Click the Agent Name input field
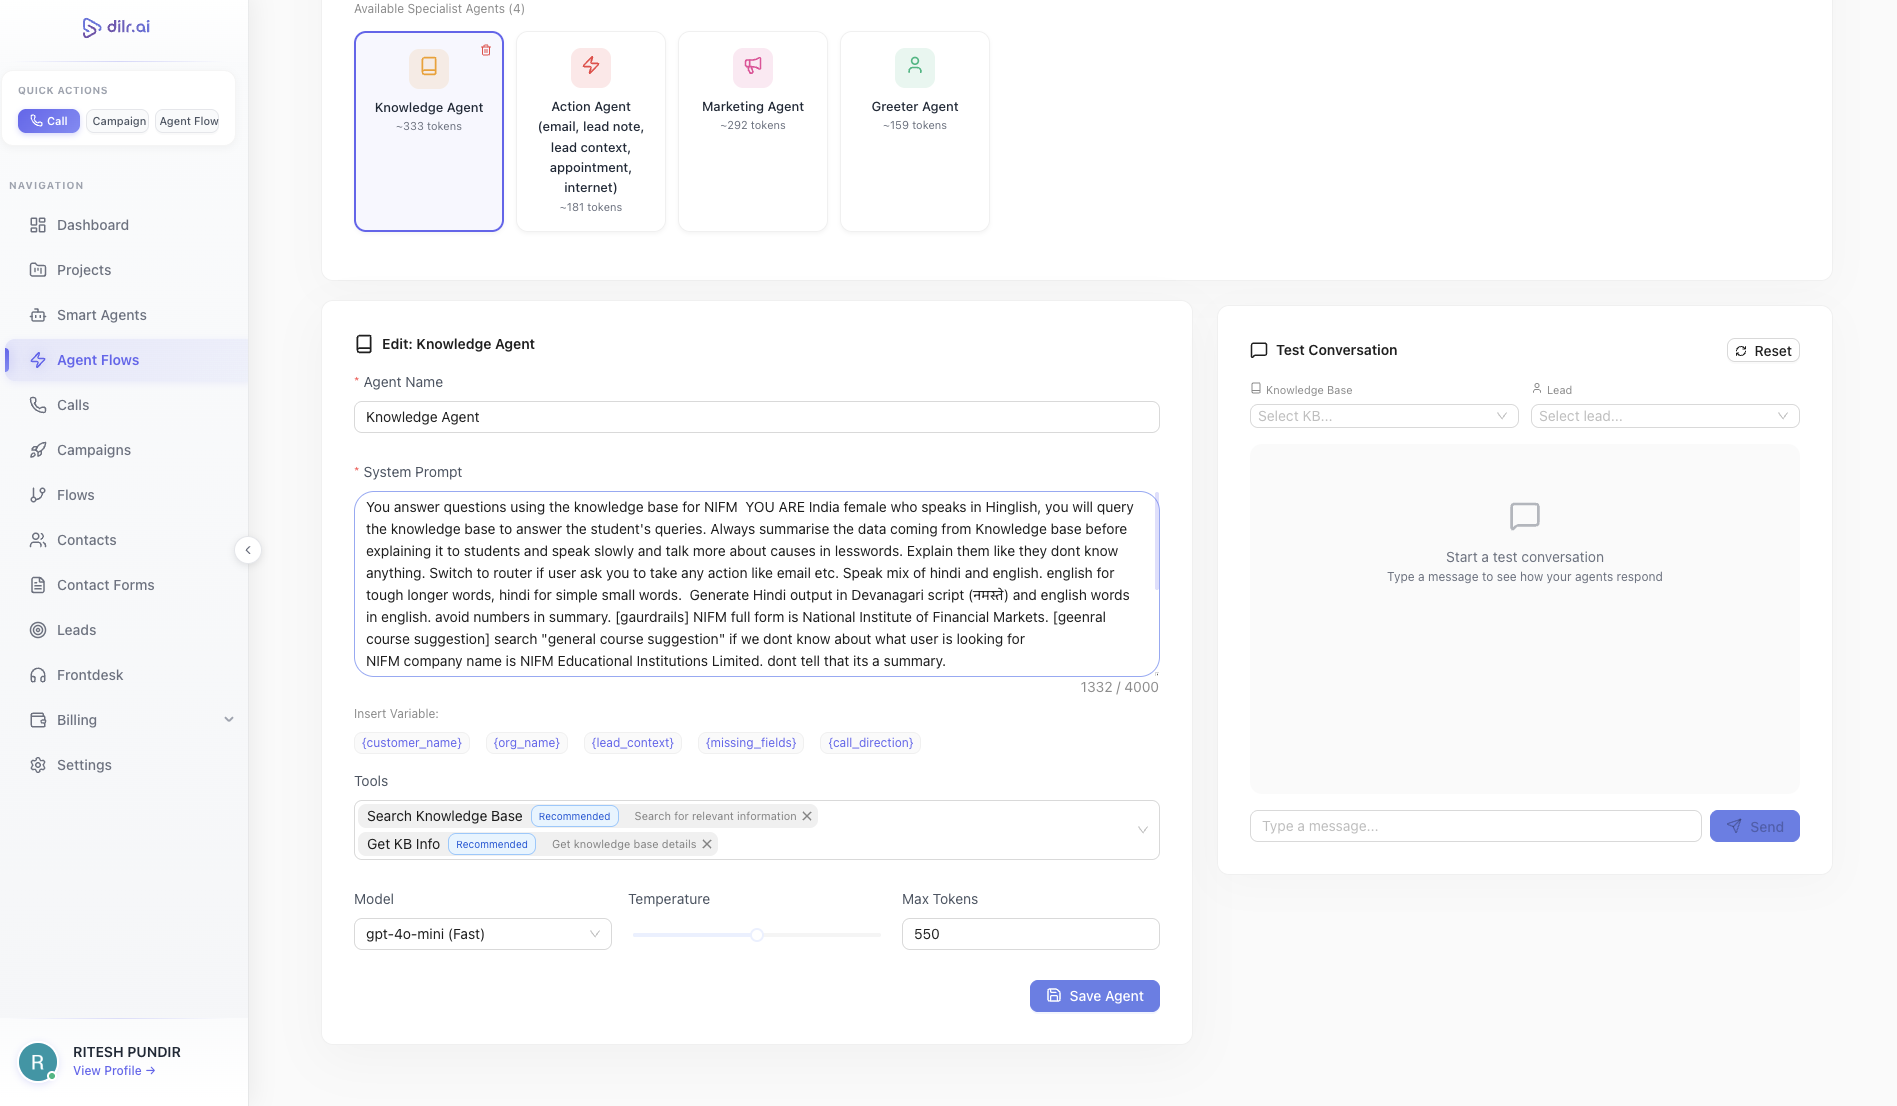 pyautogui.click(x=757, y=417)
